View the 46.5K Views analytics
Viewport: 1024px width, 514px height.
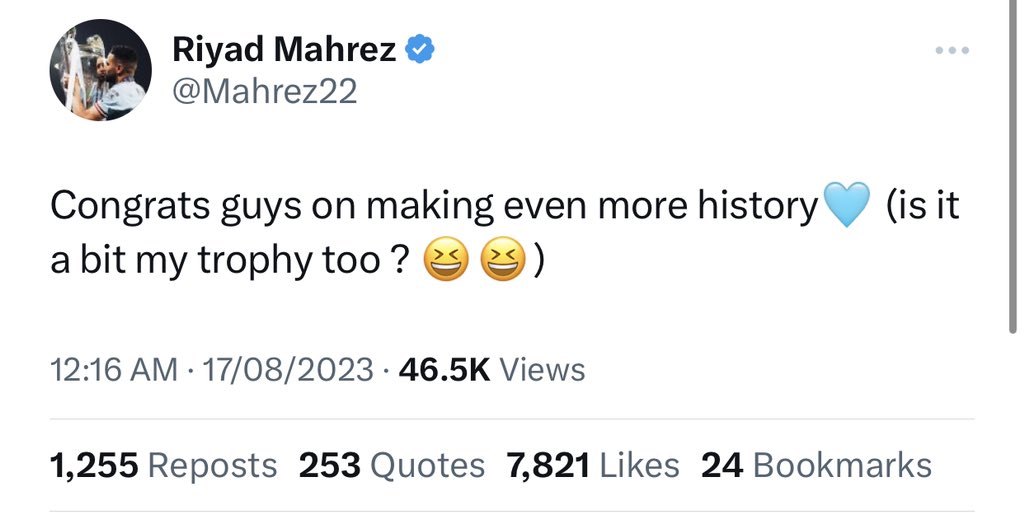491,370
